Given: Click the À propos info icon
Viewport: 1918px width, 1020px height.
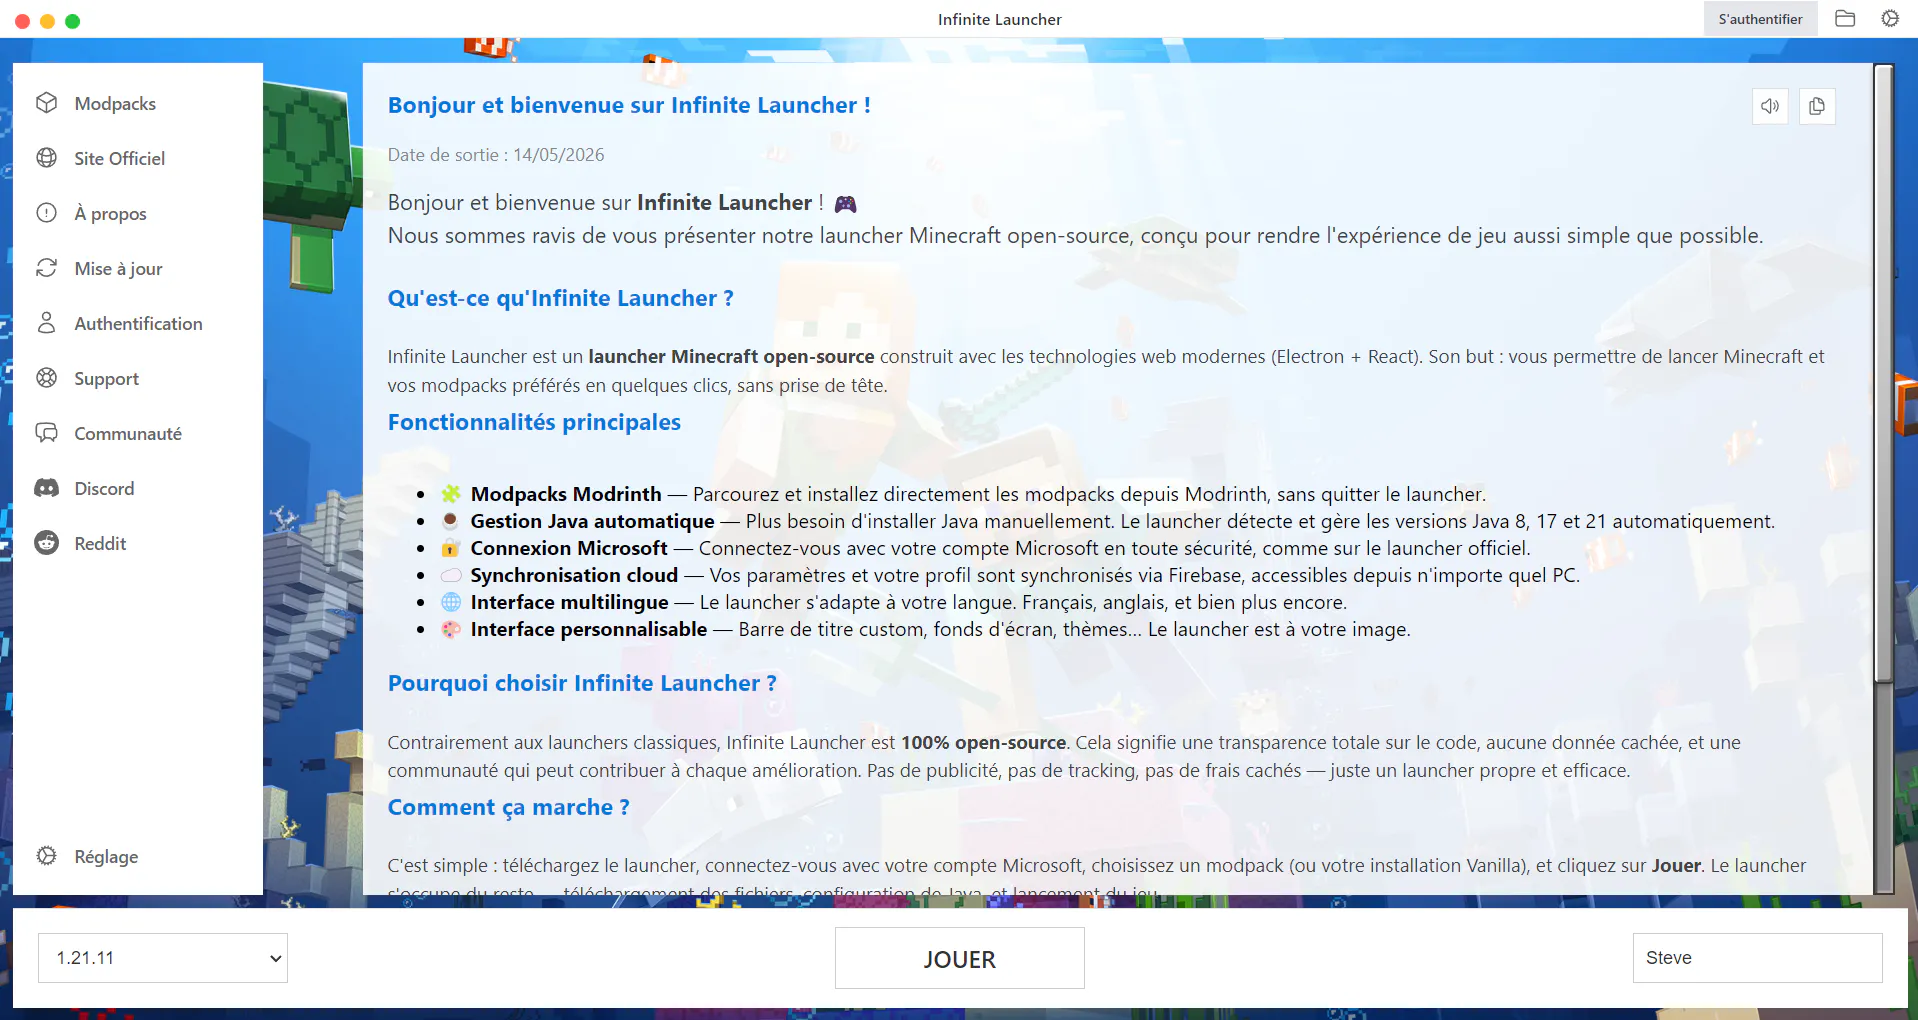Looking at the screenshot, I should [47, 213].
